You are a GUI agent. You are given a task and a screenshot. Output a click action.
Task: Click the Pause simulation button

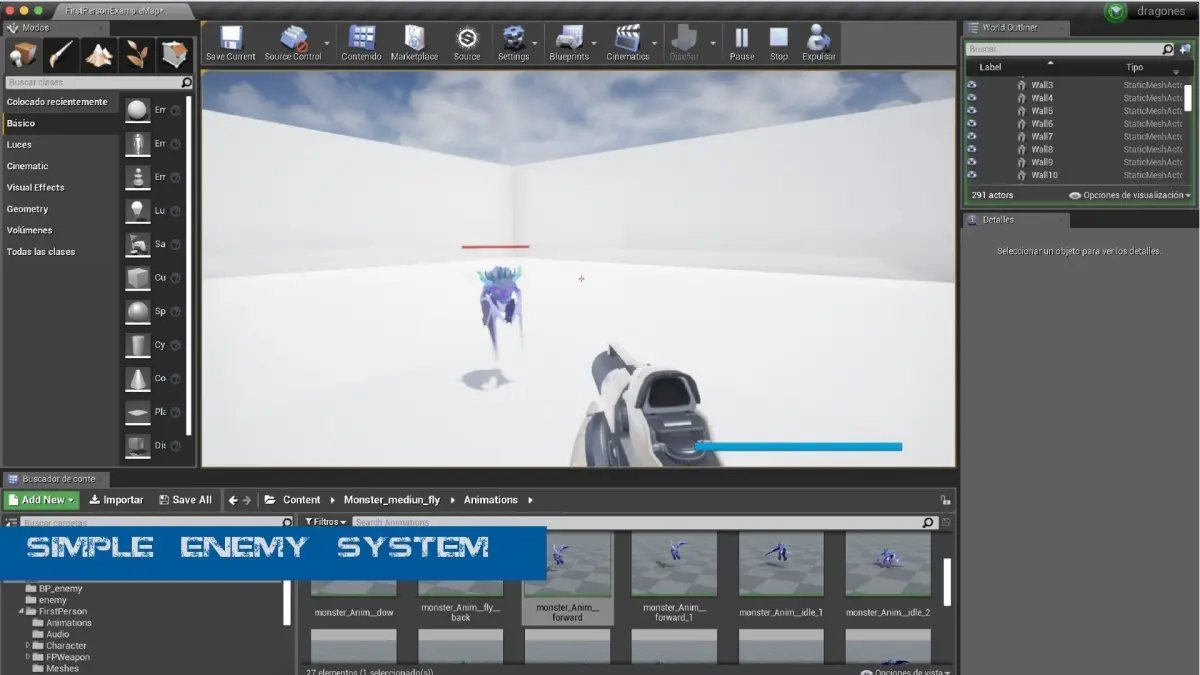[742, 38]
